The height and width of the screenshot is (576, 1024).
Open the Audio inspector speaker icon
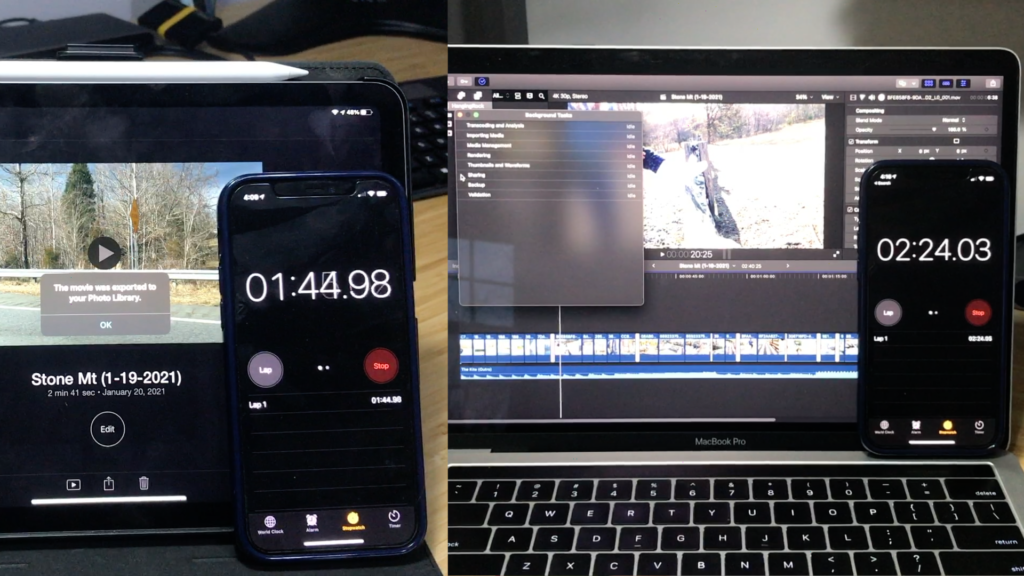(871, 97)
